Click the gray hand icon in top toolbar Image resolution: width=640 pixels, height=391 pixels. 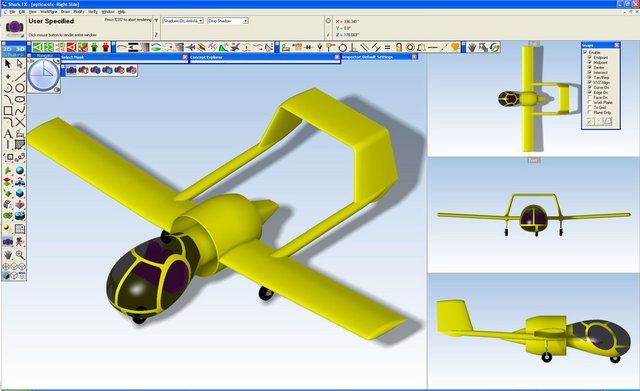point(472,47)
